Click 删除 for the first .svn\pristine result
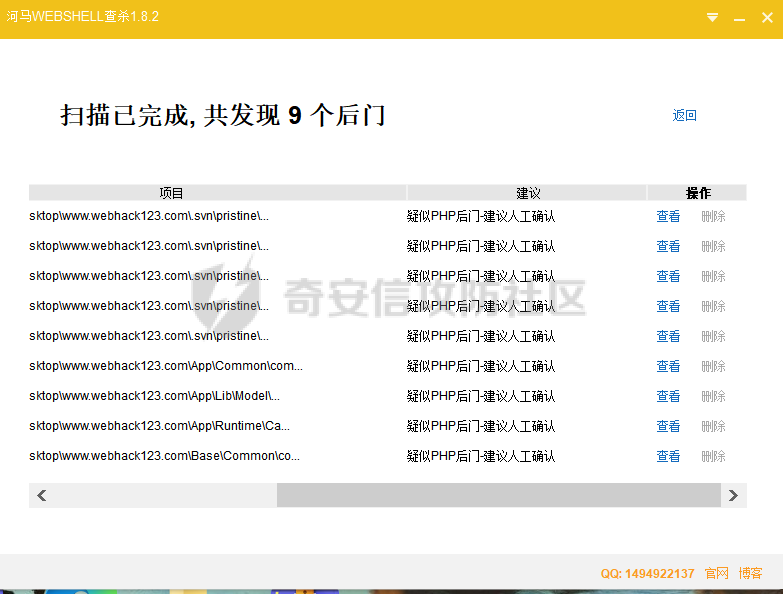 [713, 216]
